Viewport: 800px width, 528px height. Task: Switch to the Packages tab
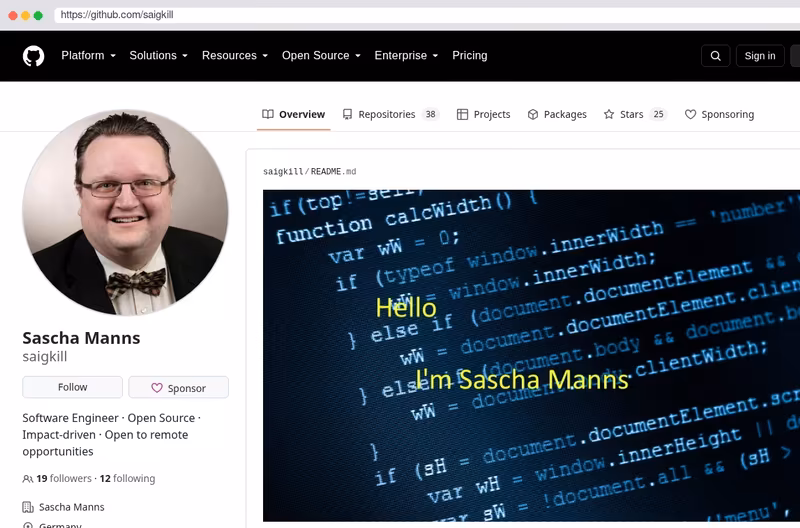pos(557,114)
